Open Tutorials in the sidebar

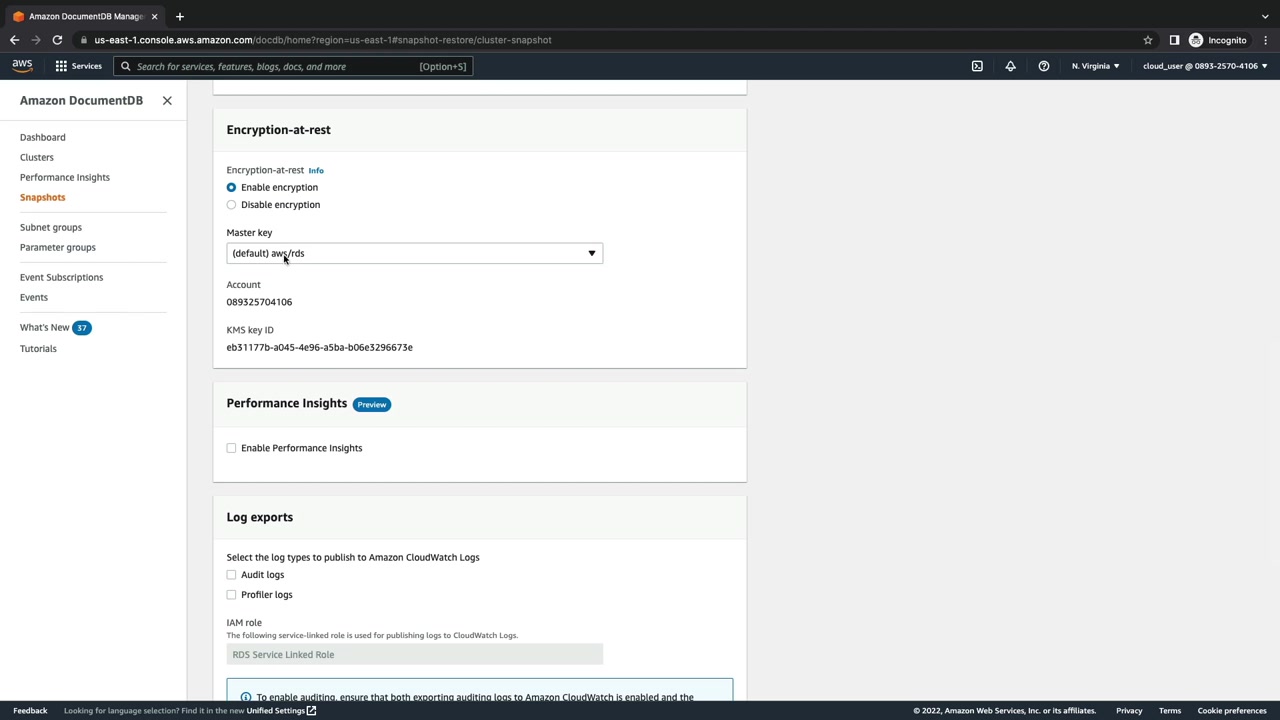38,348
